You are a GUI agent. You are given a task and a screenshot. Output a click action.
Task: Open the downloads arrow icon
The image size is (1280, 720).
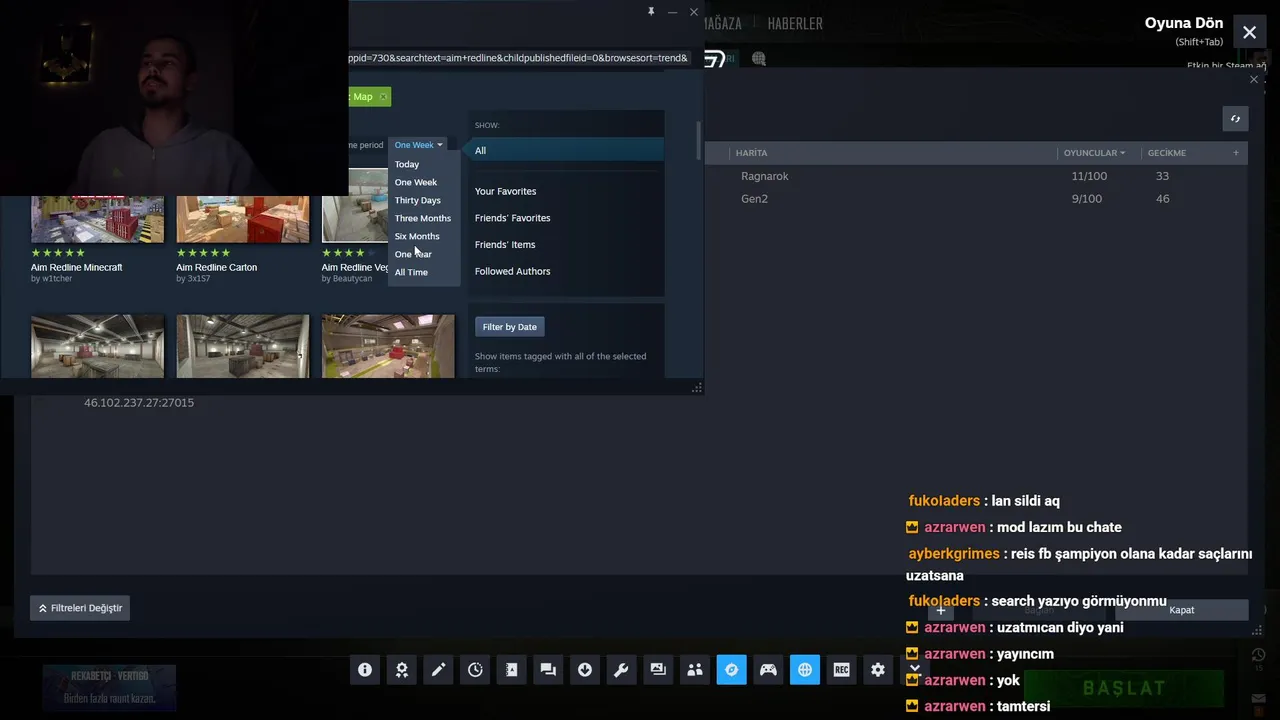coord(585,670)
